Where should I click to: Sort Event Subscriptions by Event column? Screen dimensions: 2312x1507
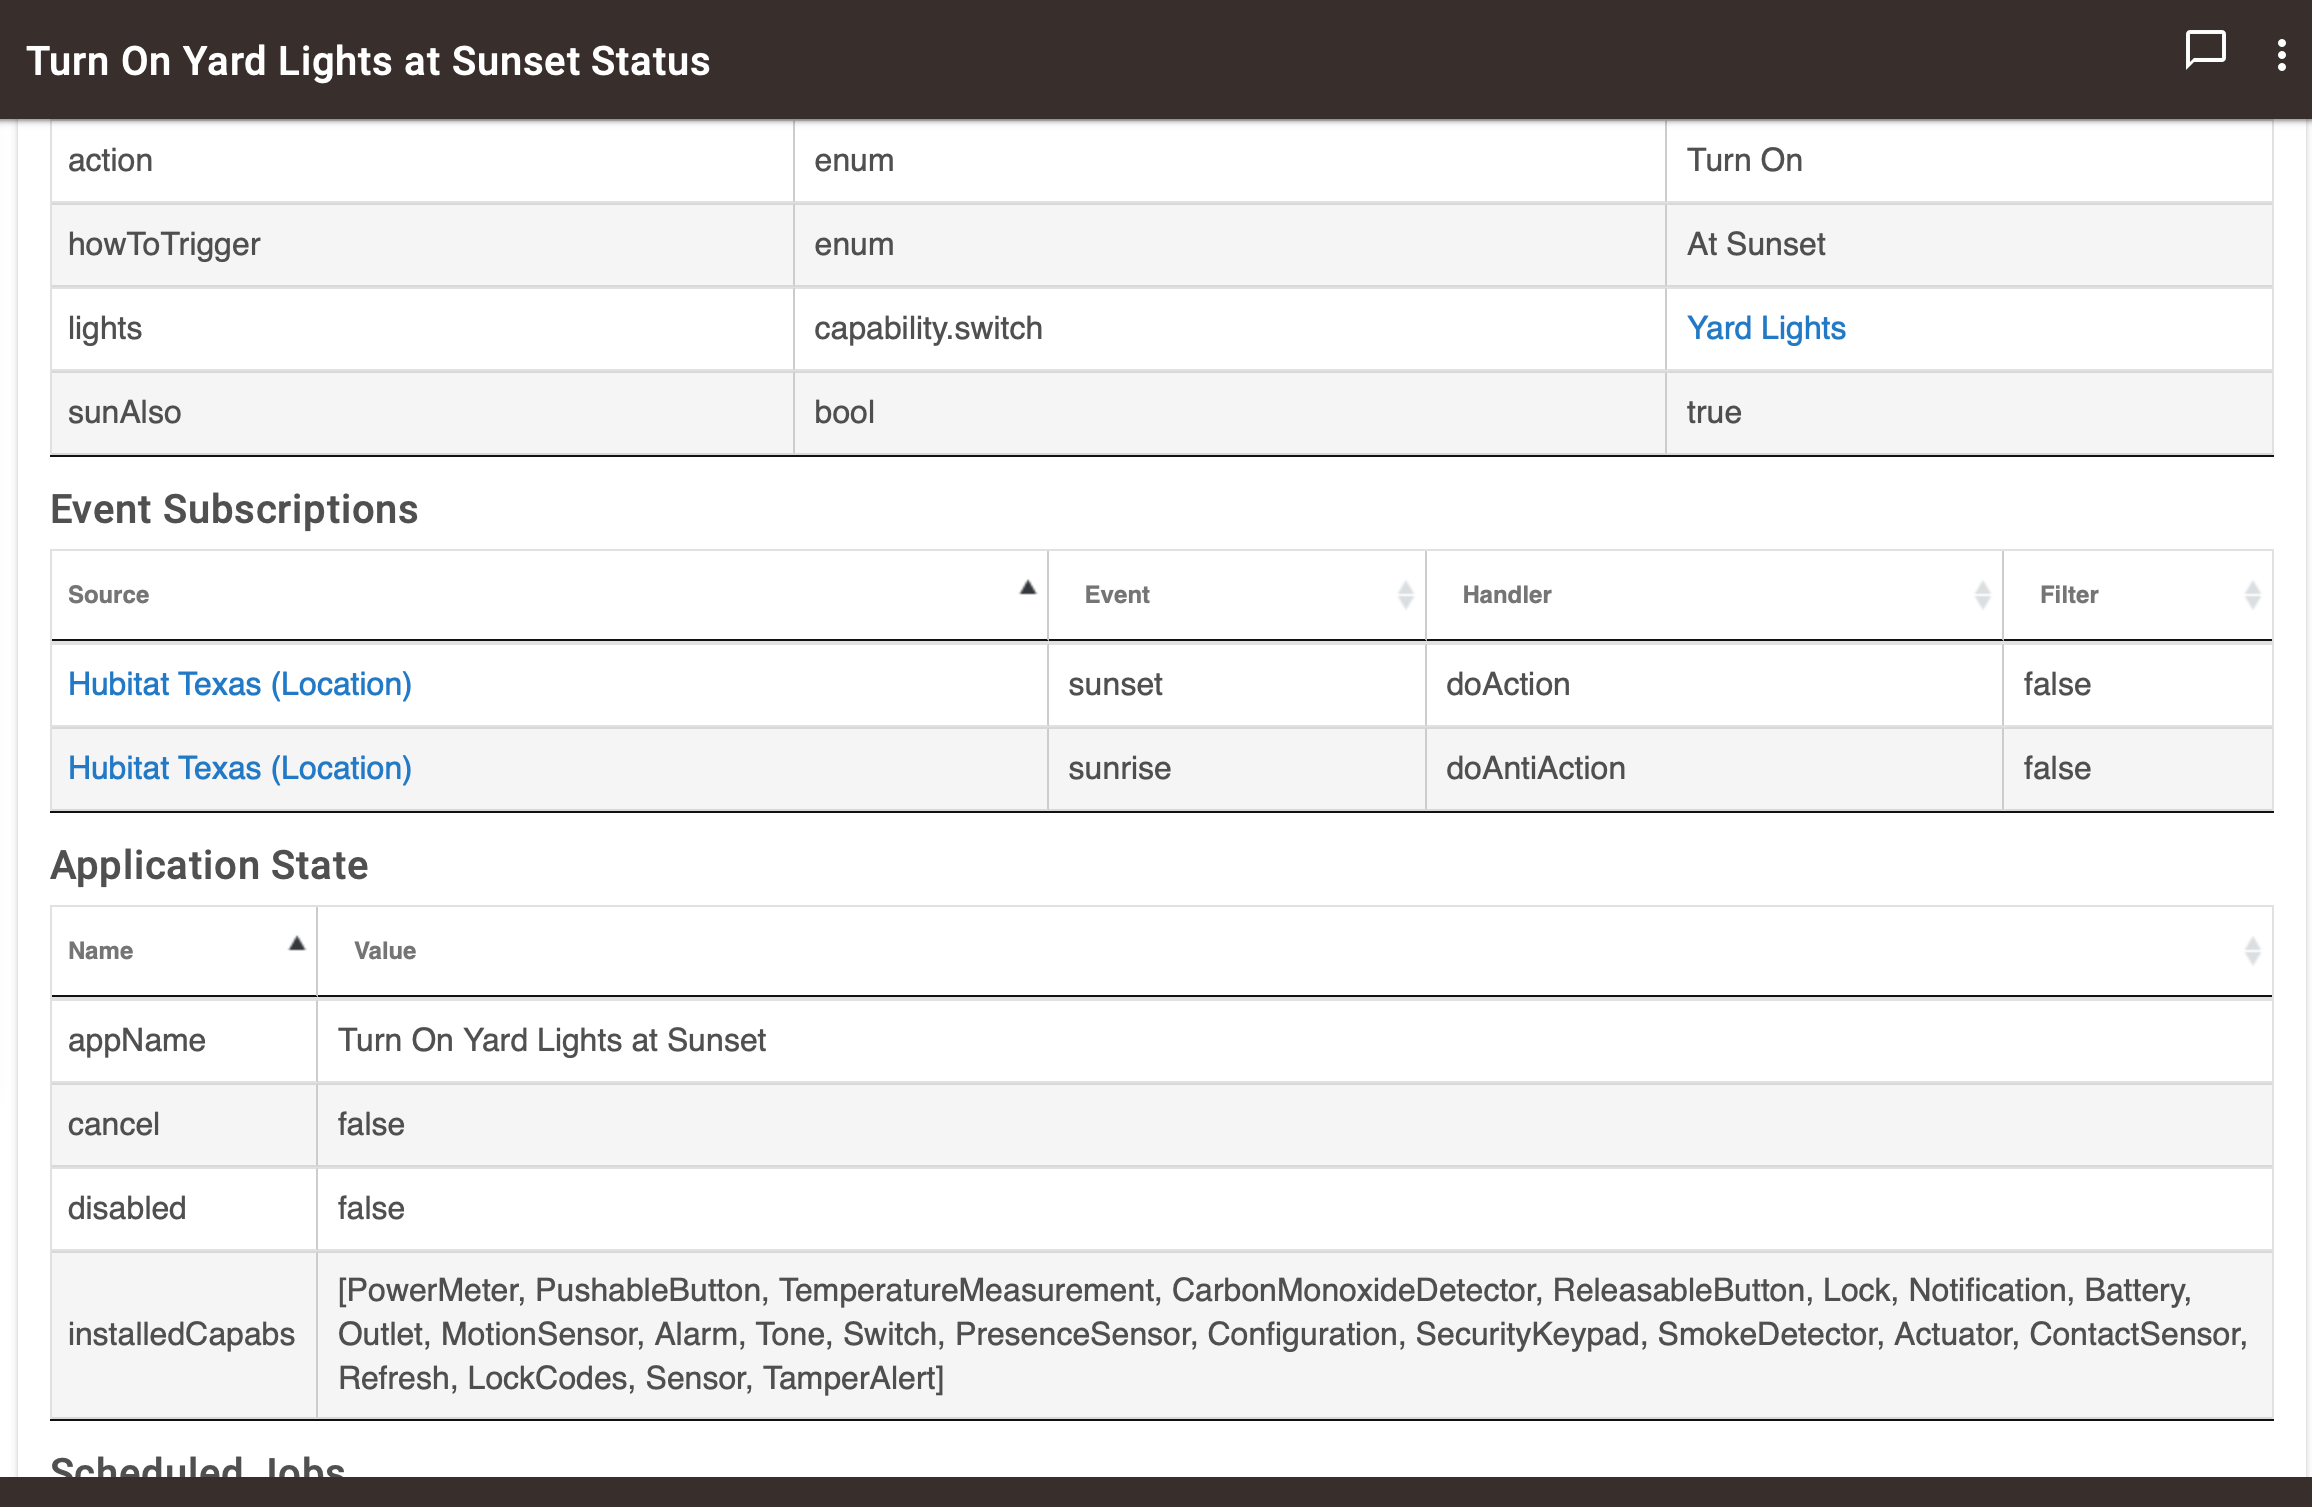(1237, 595)
